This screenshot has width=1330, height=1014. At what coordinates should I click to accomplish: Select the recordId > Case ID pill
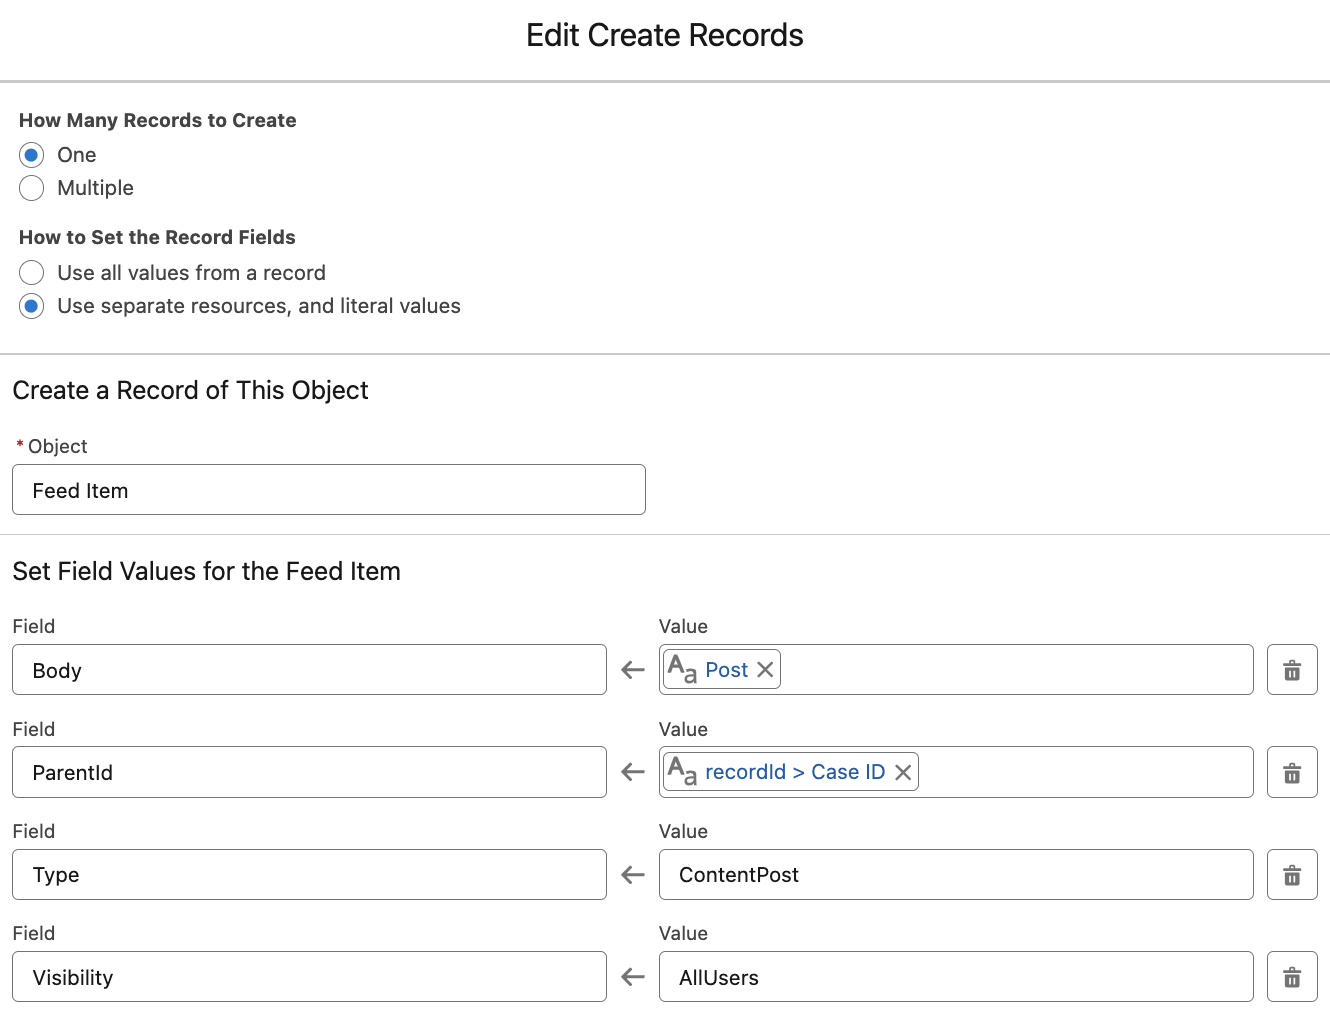pos(794,772)
